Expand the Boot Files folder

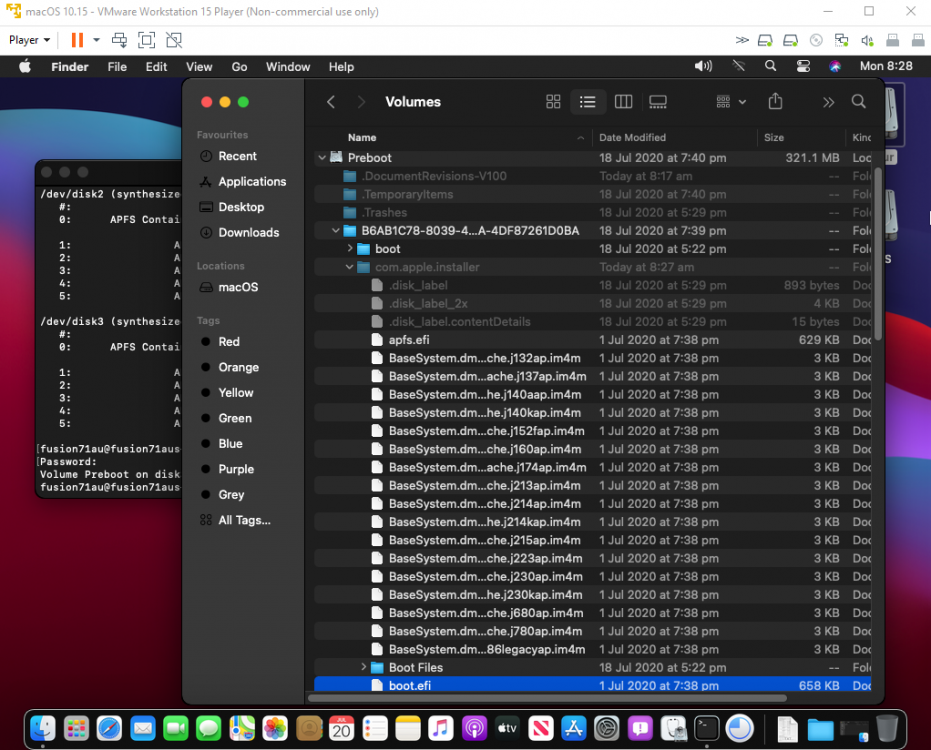tap(363, 667)
